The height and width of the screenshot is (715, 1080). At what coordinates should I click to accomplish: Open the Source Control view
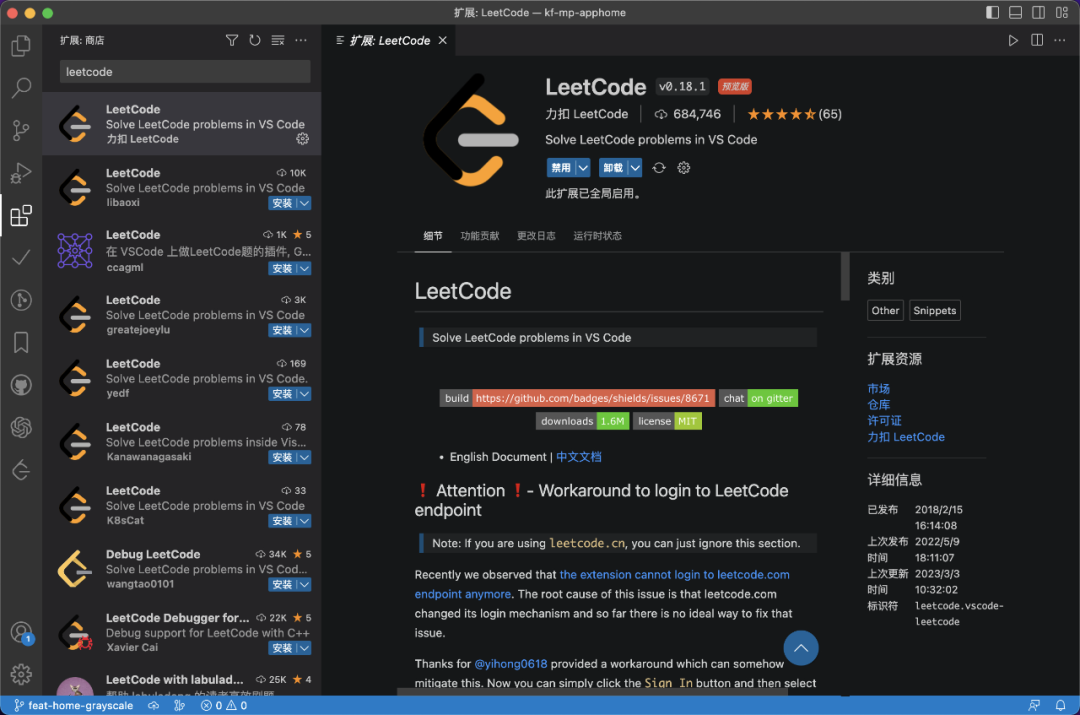[x=21, y=130]
